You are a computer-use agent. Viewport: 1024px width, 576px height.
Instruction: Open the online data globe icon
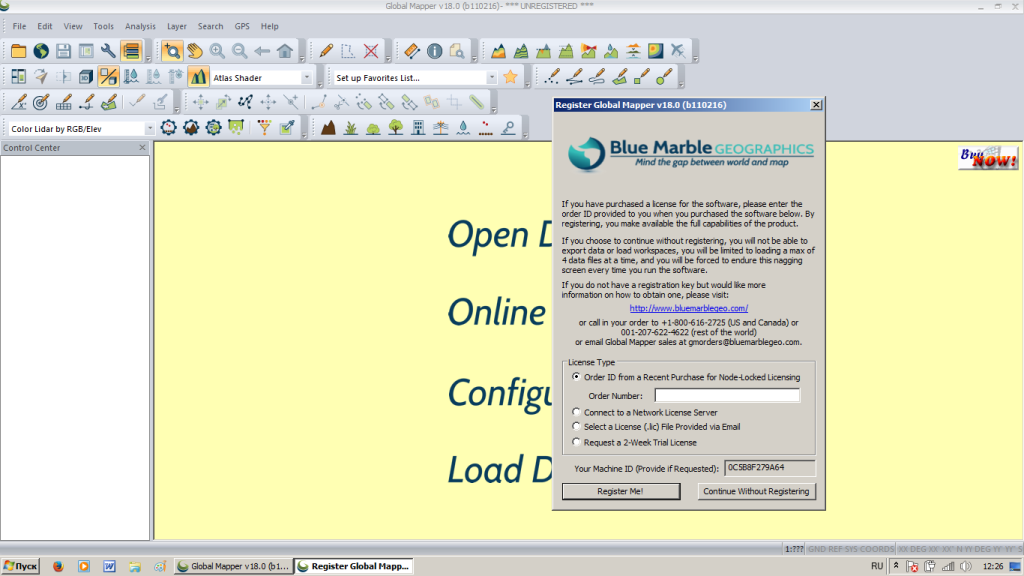click(41, 51)
